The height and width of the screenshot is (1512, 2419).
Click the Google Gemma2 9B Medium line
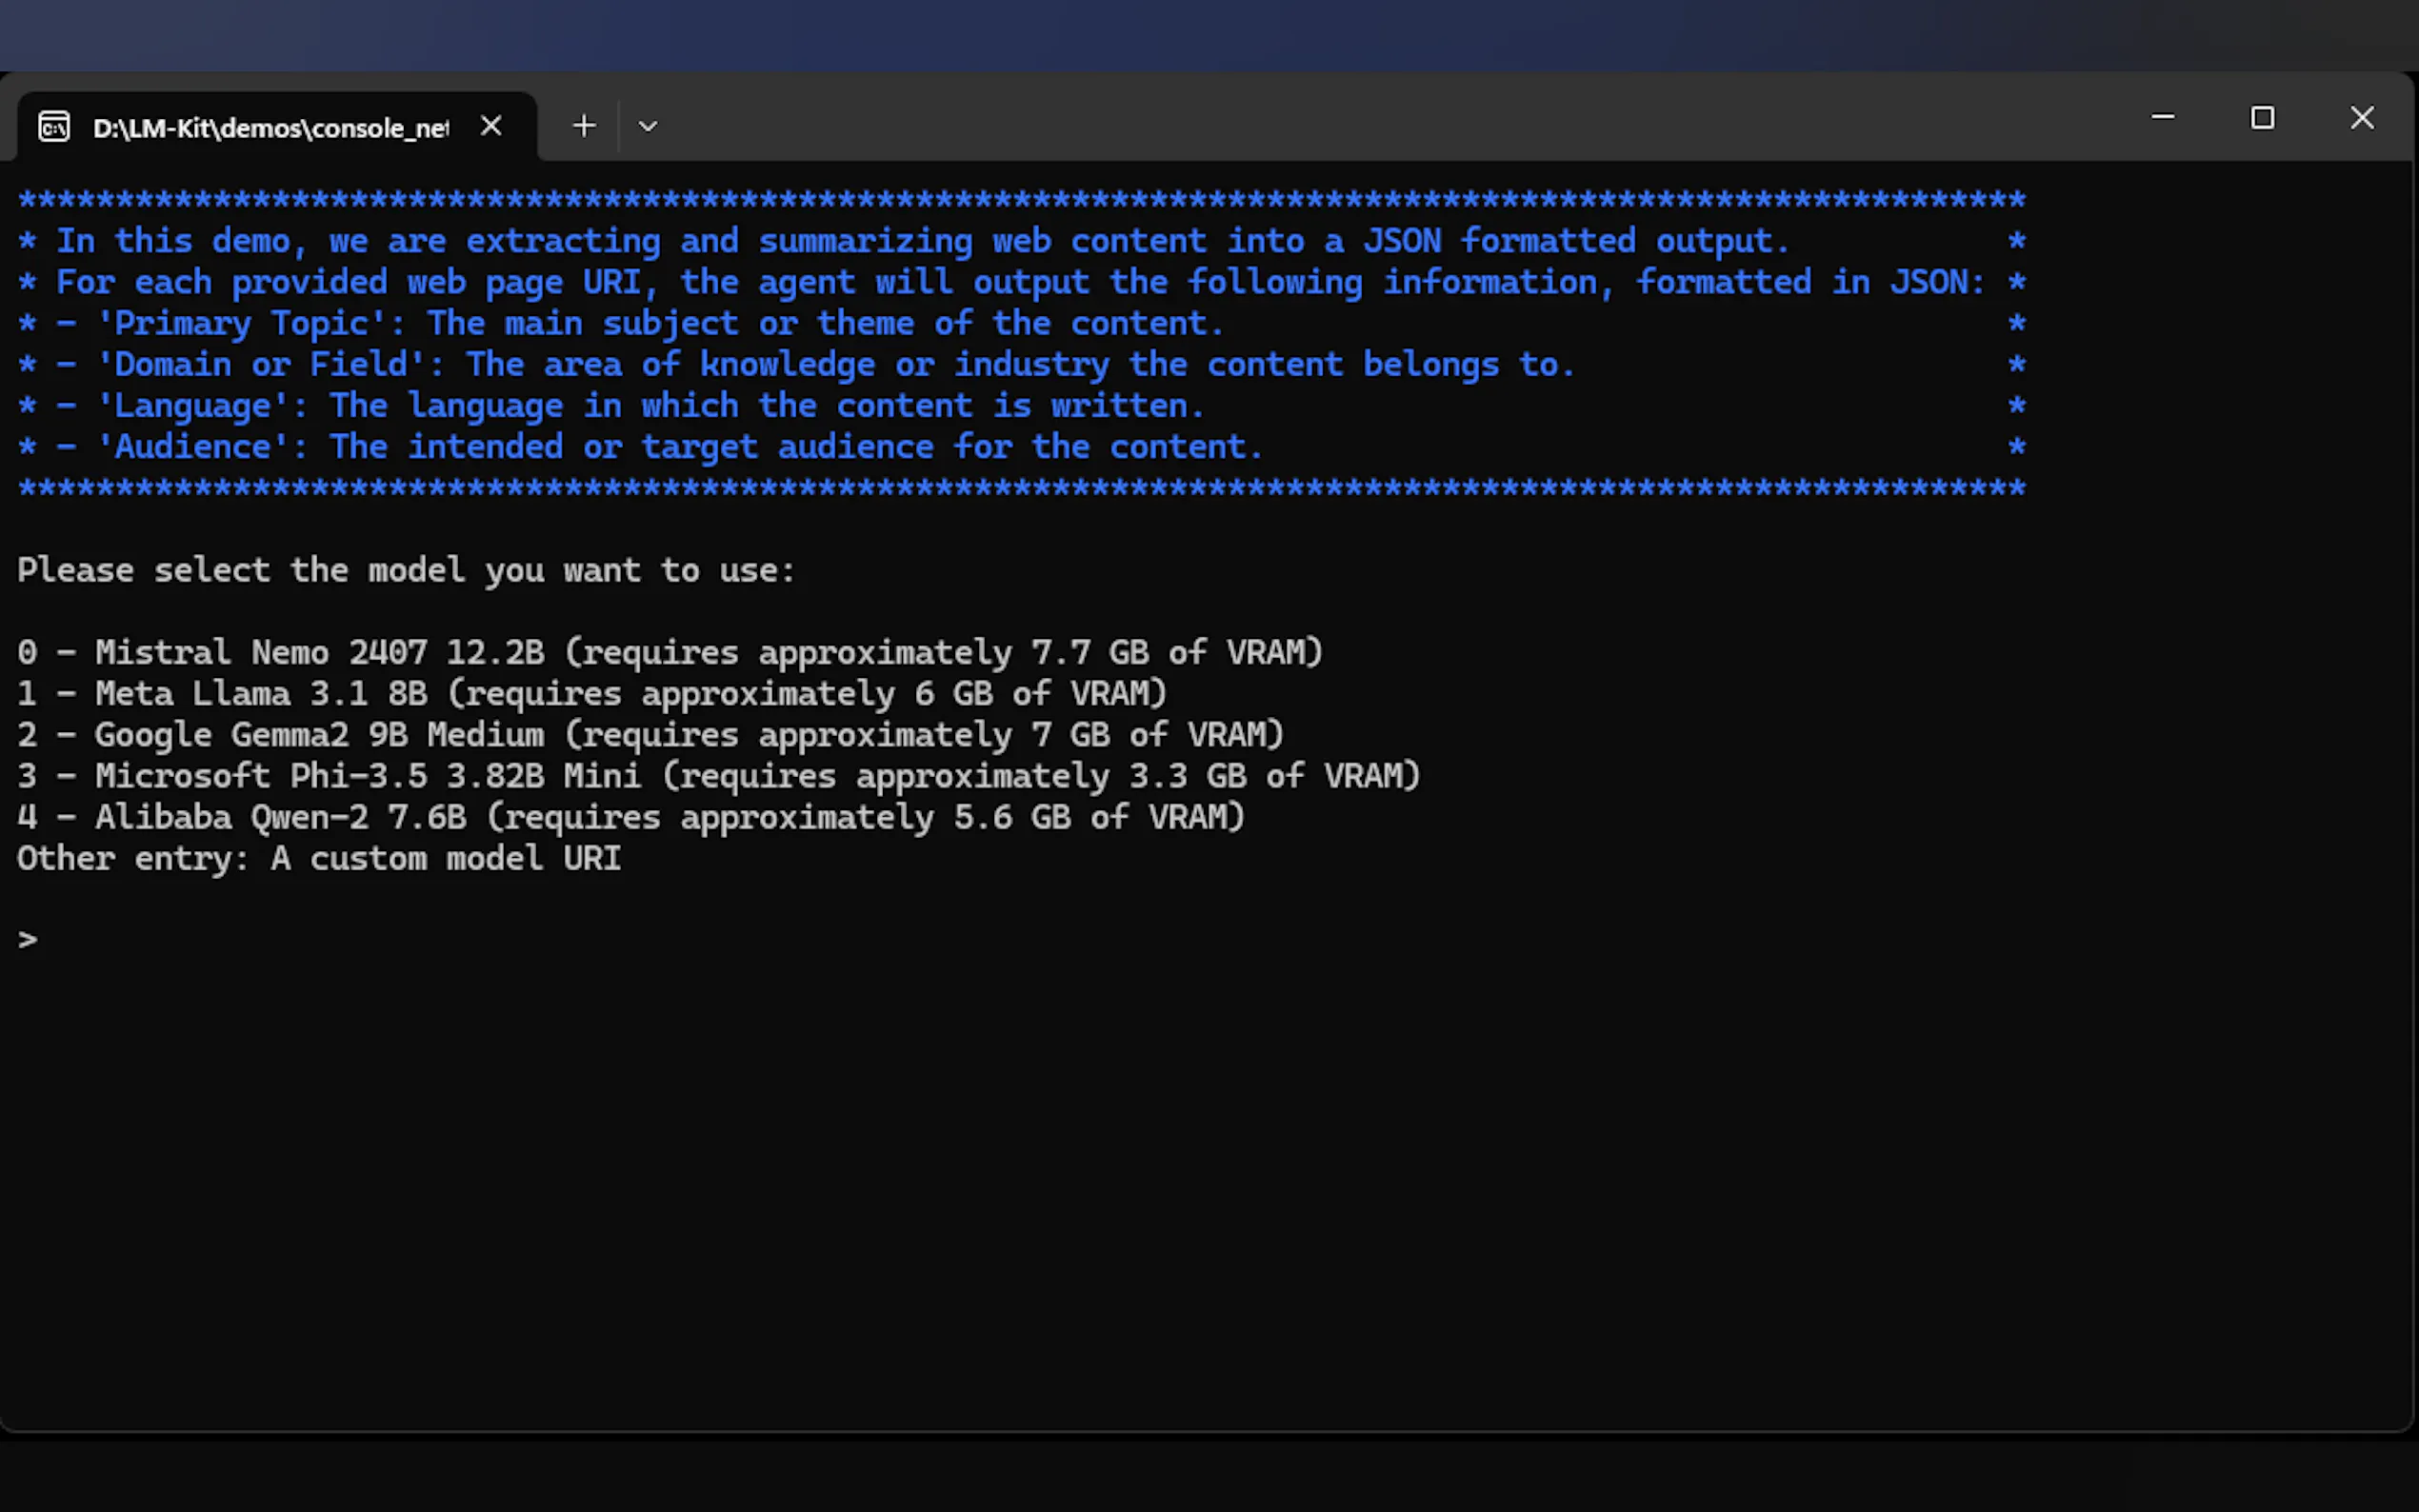tap(650, 735)
